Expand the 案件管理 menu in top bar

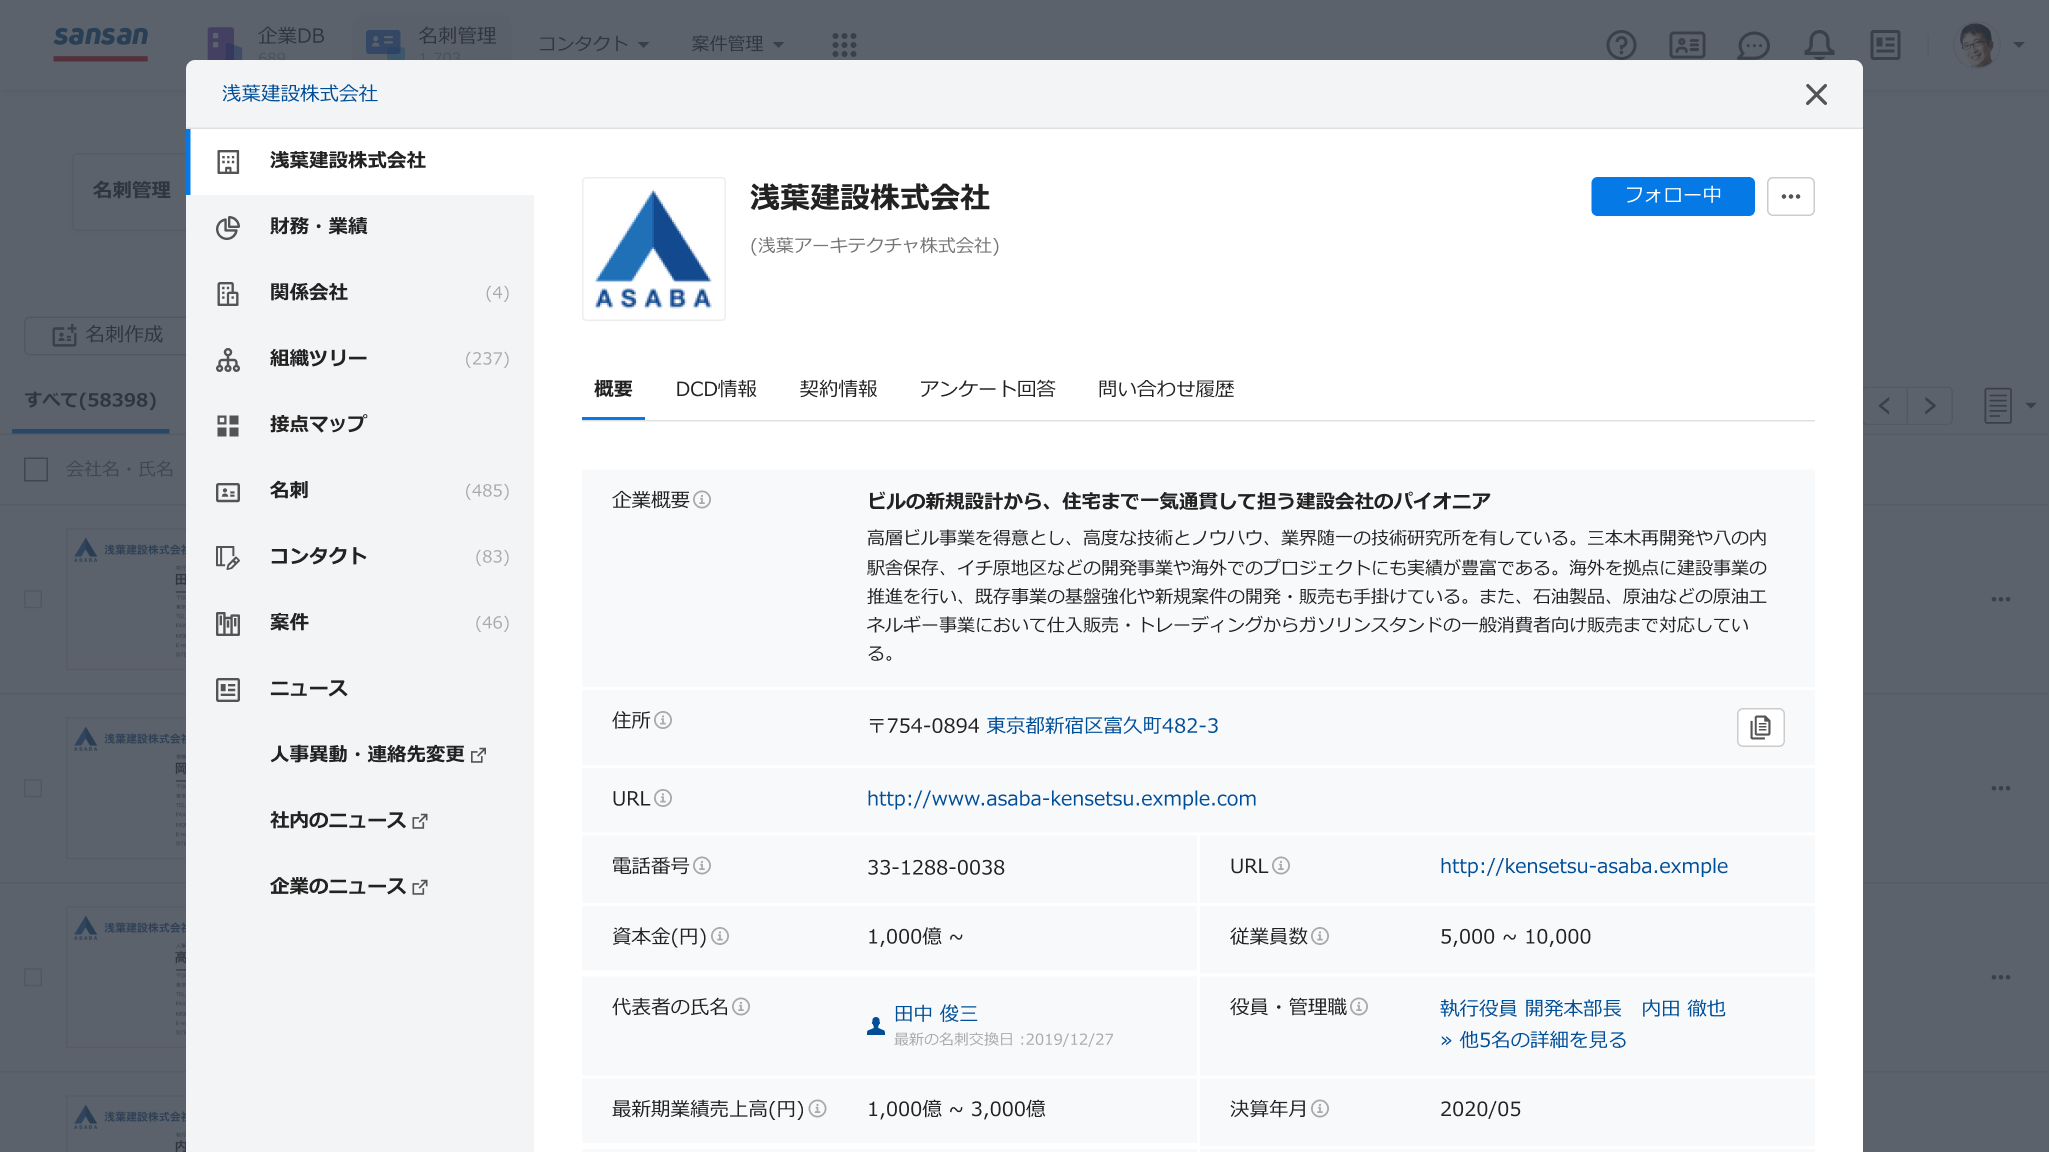(737, 44)
